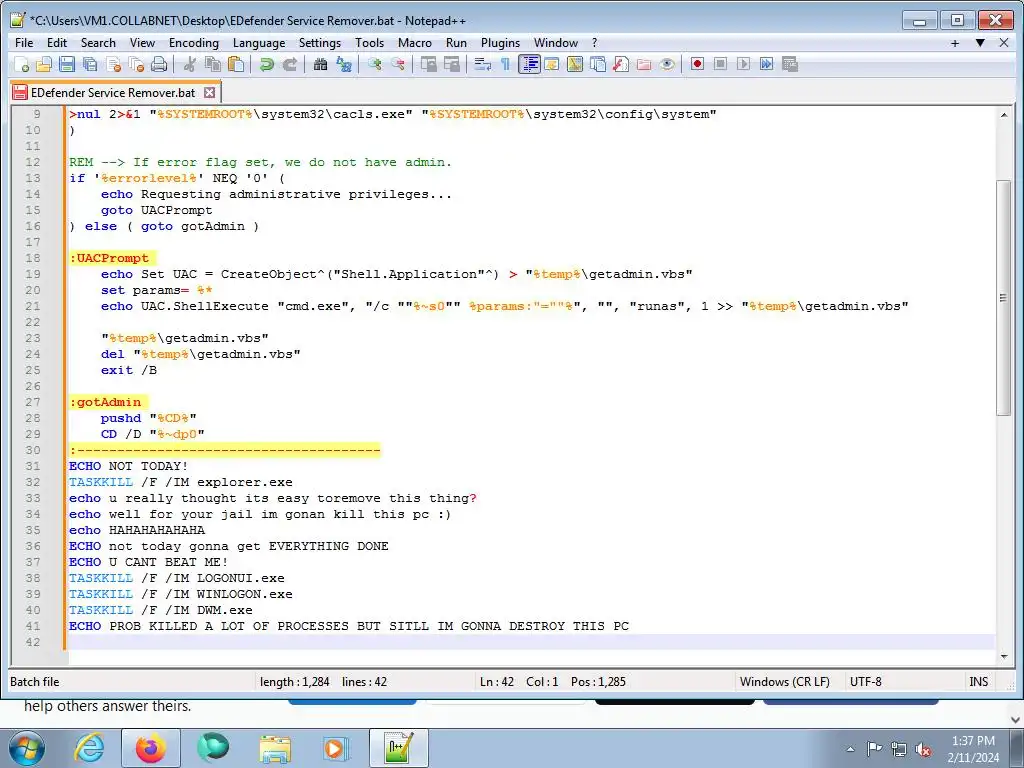Open the Function List panel icon

point(621,64)
